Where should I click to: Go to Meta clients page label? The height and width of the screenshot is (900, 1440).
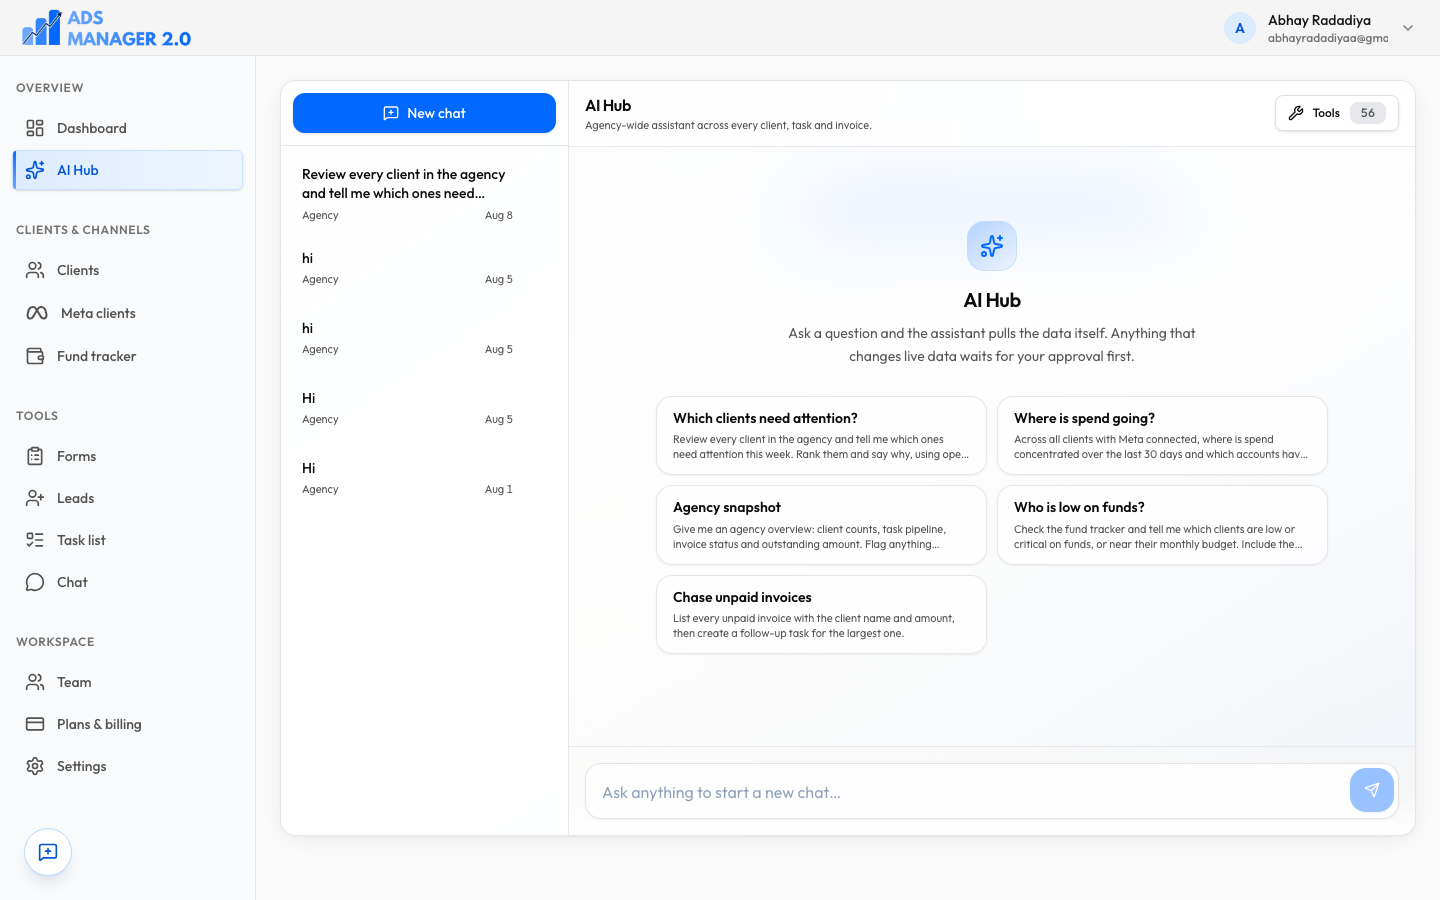coord(98,313)
